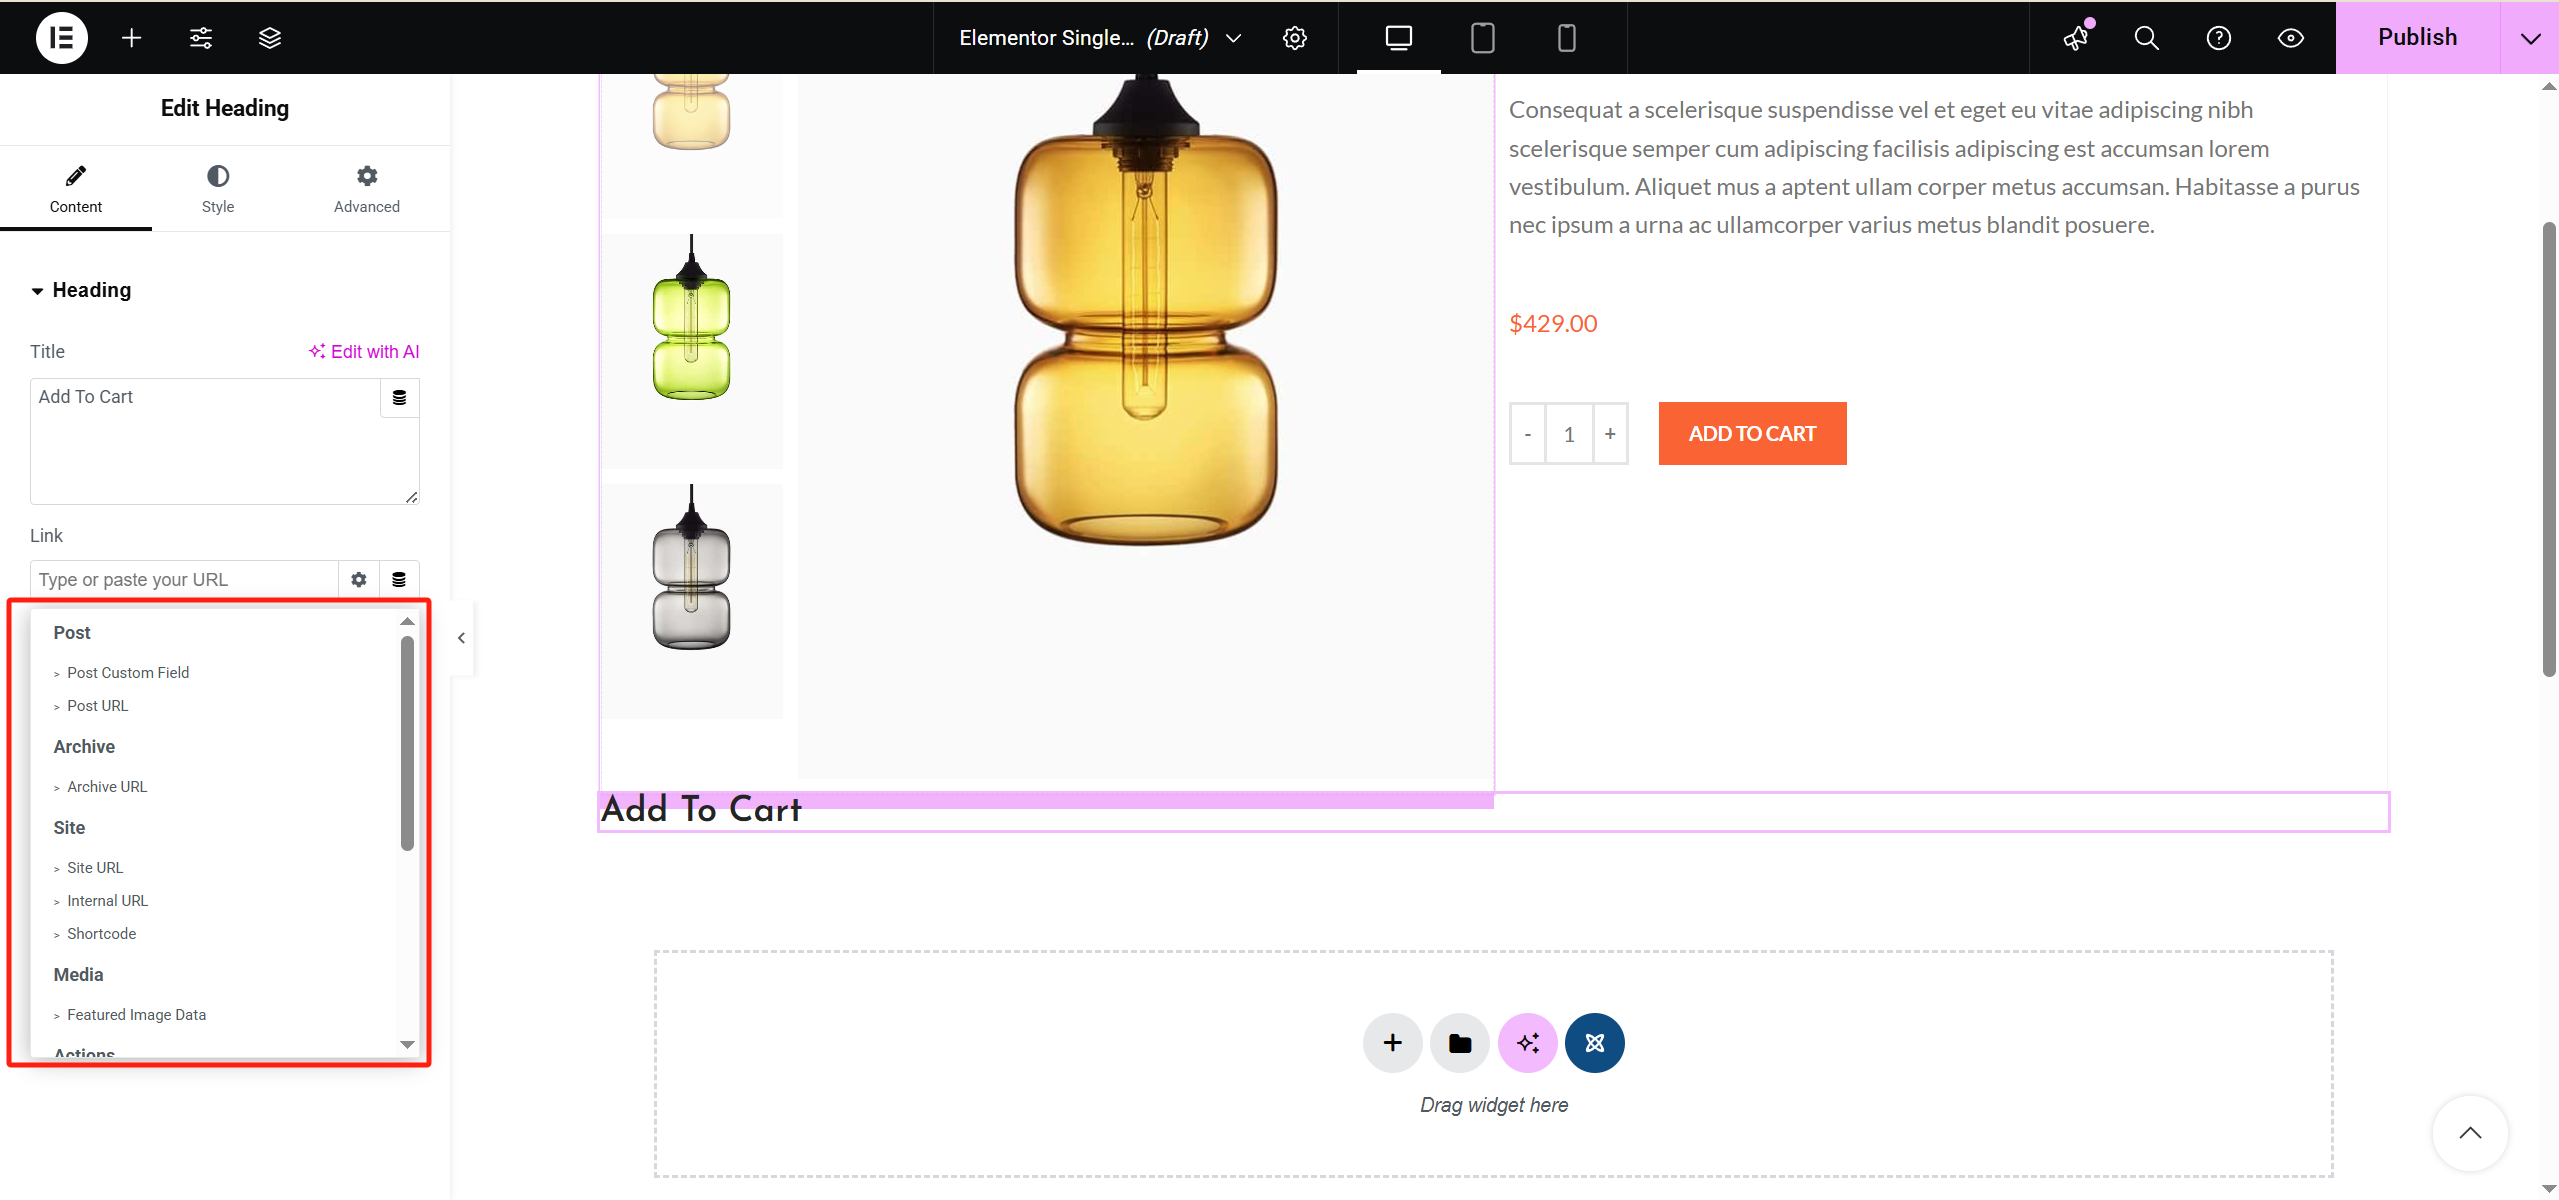
Task: Switch to the Style tab
Action: click(217, 188)
